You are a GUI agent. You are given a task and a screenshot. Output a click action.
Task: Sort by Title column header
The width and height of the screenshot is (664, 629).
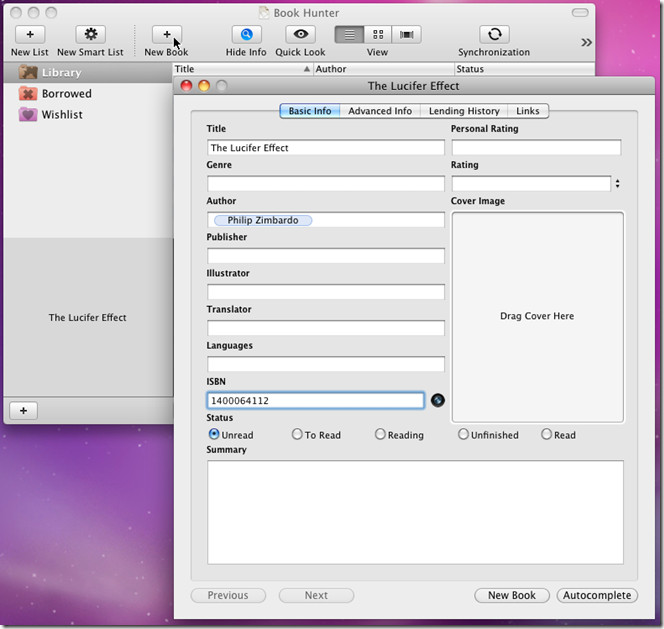pos(243,69)
